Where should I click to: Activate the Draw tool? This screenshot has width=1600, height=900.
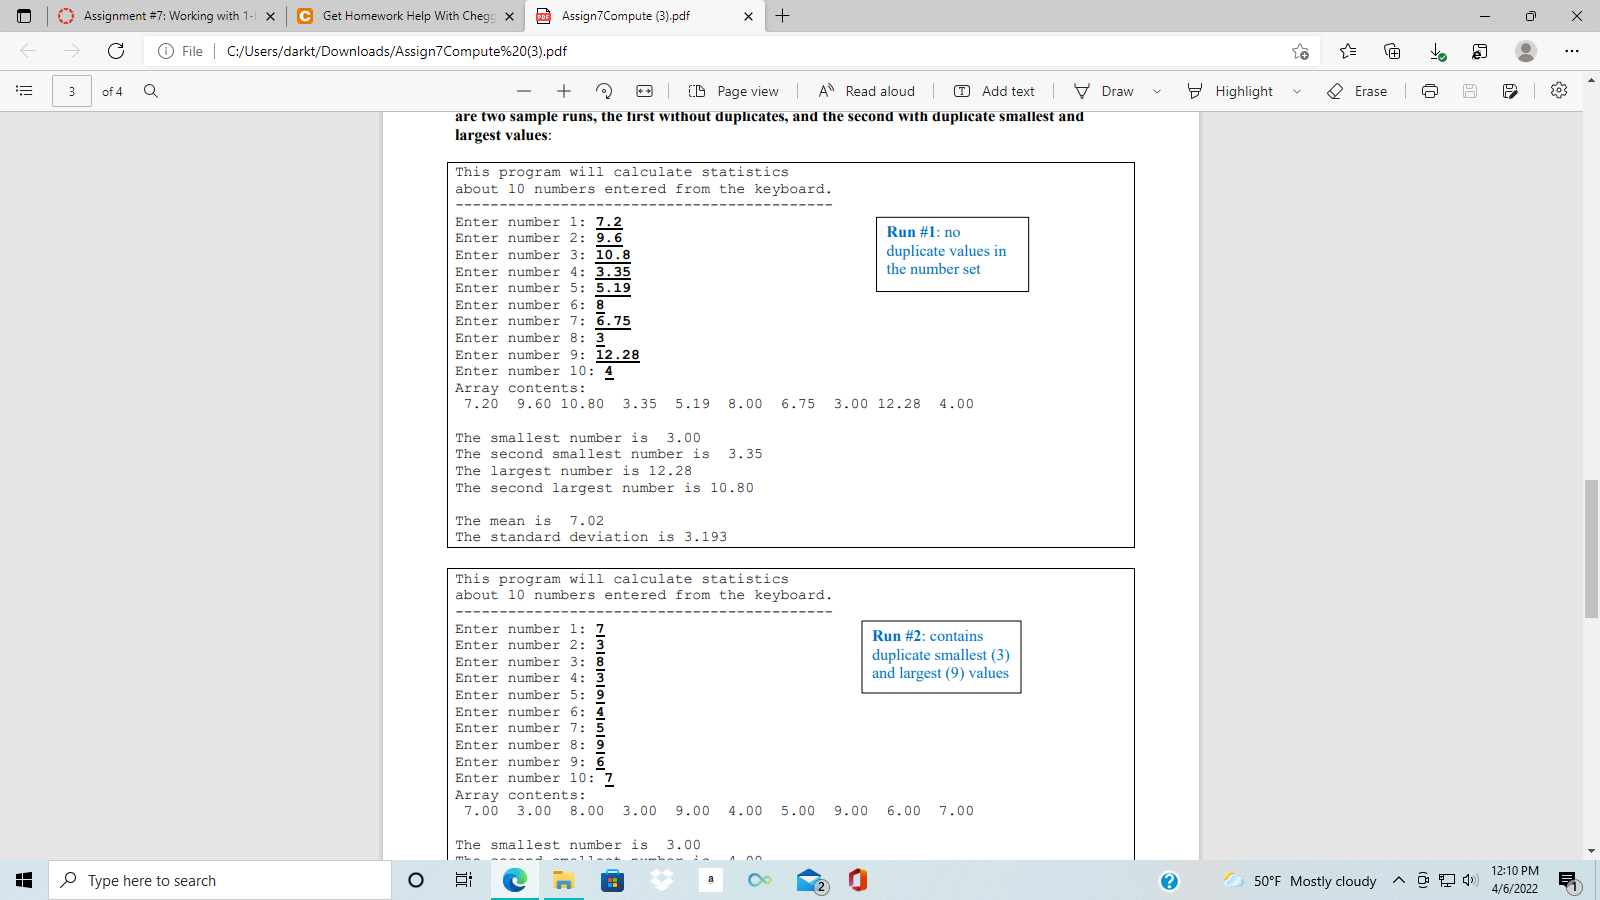[x=1104, y=91]
